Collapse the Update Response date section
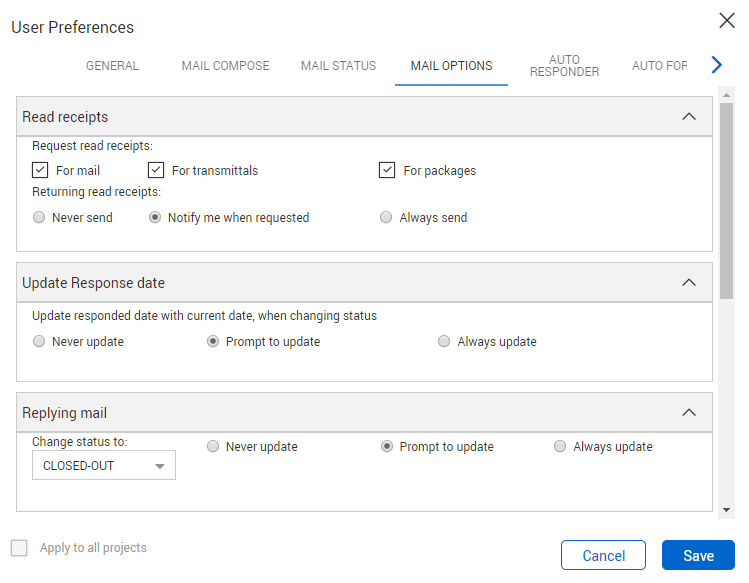This screenshot has width=749, height=583. click(x=688, y=283)
